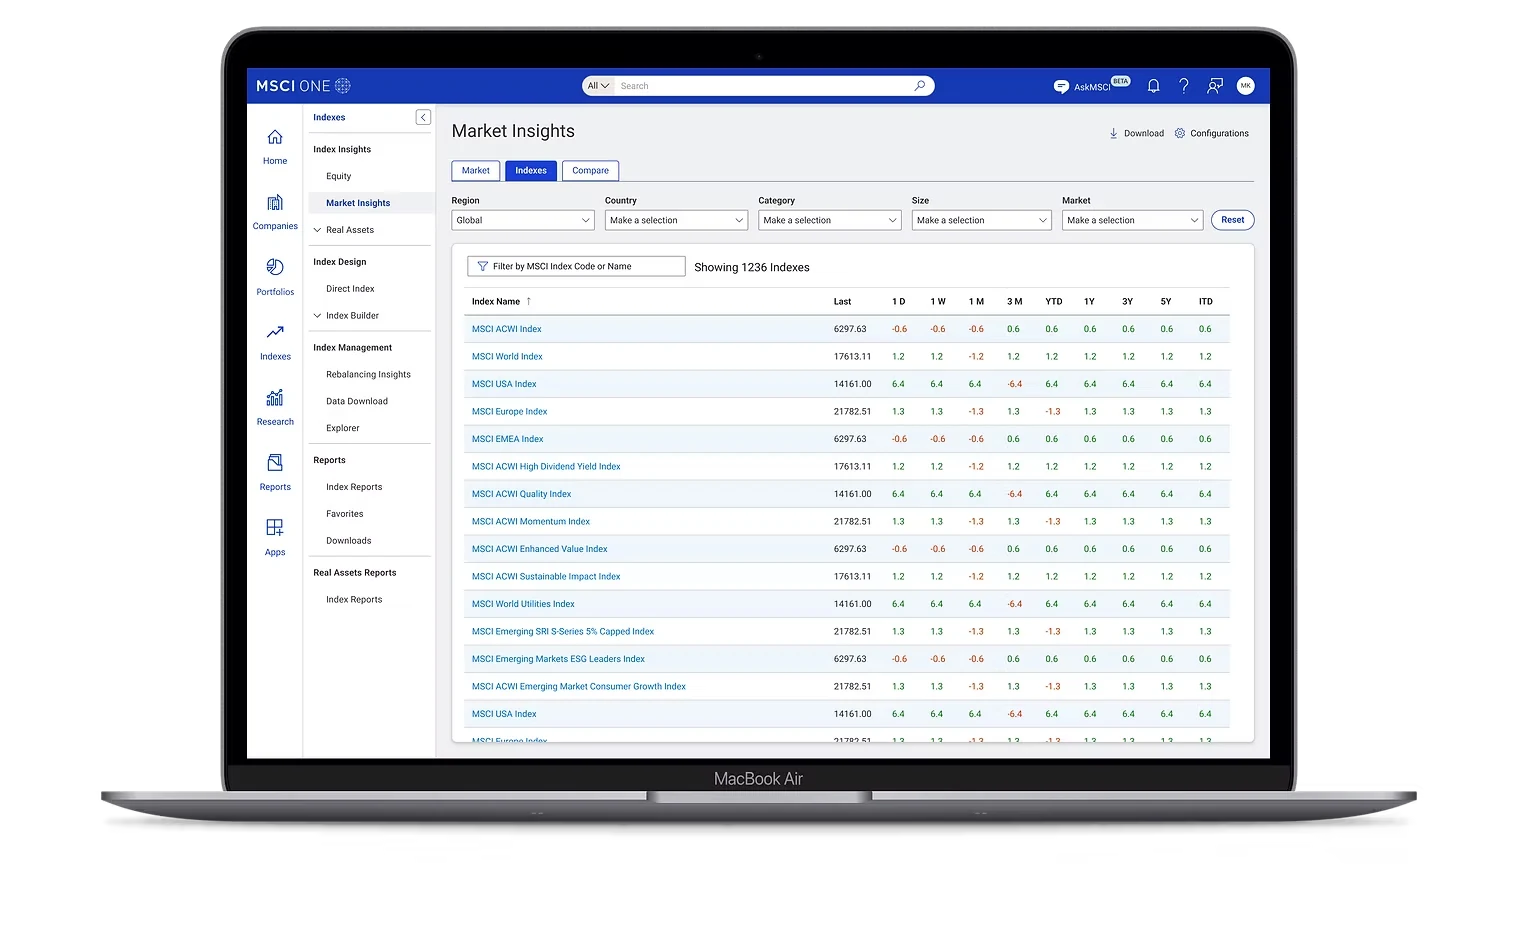Open the Home section in sidebar
Viewport: 1518px width, 948px height.
click(275, 146)
